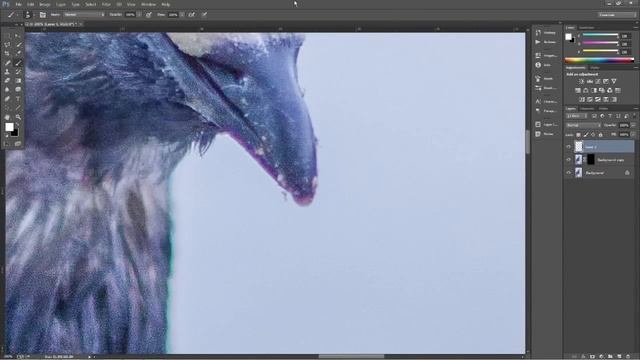Open the layer Opacity dropdown arrow
Viewport: 640px width, 360px height.
coord(633,125)
